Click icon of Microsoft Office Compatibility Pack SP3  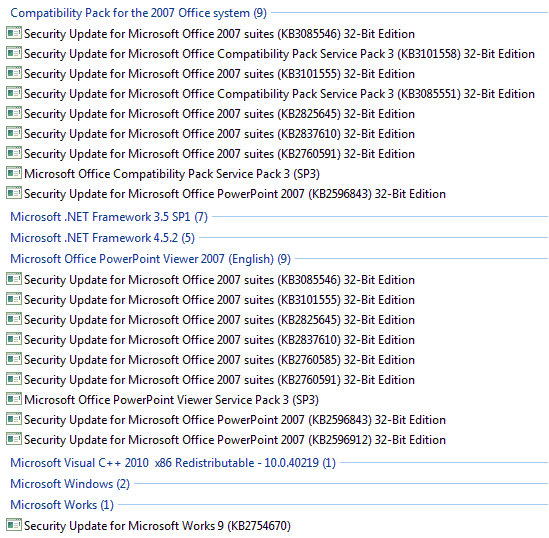pyautogui.click(x=14, y=173)
